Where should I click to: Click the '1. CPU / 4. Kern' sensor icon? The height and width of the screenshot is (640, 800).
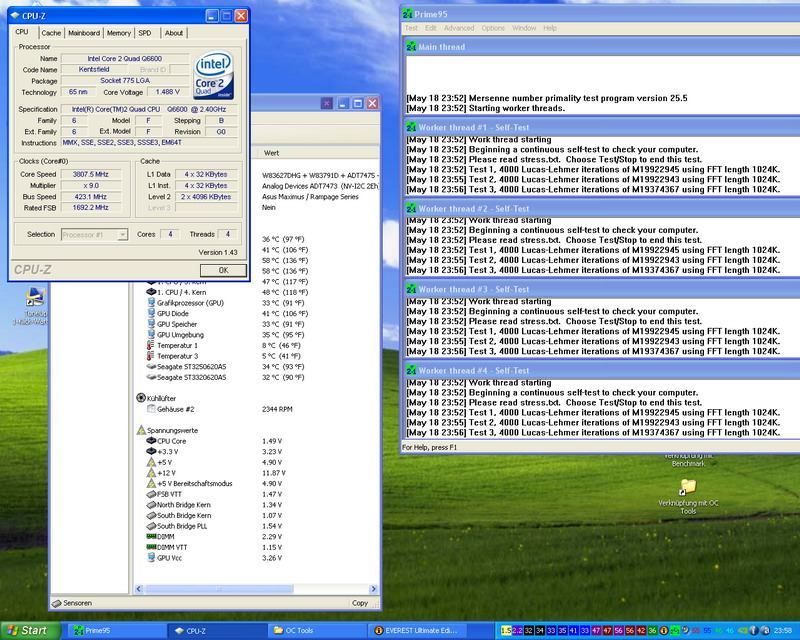pos(151,292)
